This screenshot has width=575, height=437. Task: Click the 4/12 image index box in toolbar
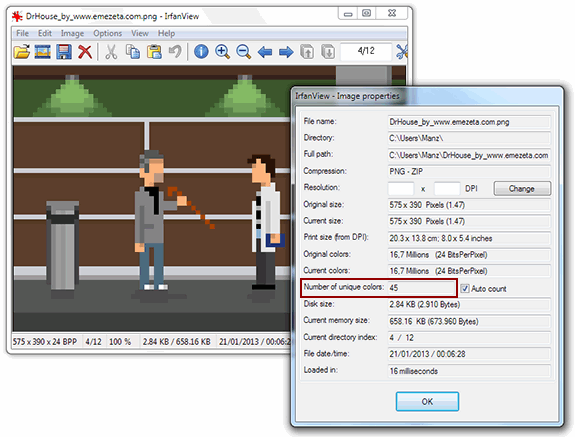point(366,51)
